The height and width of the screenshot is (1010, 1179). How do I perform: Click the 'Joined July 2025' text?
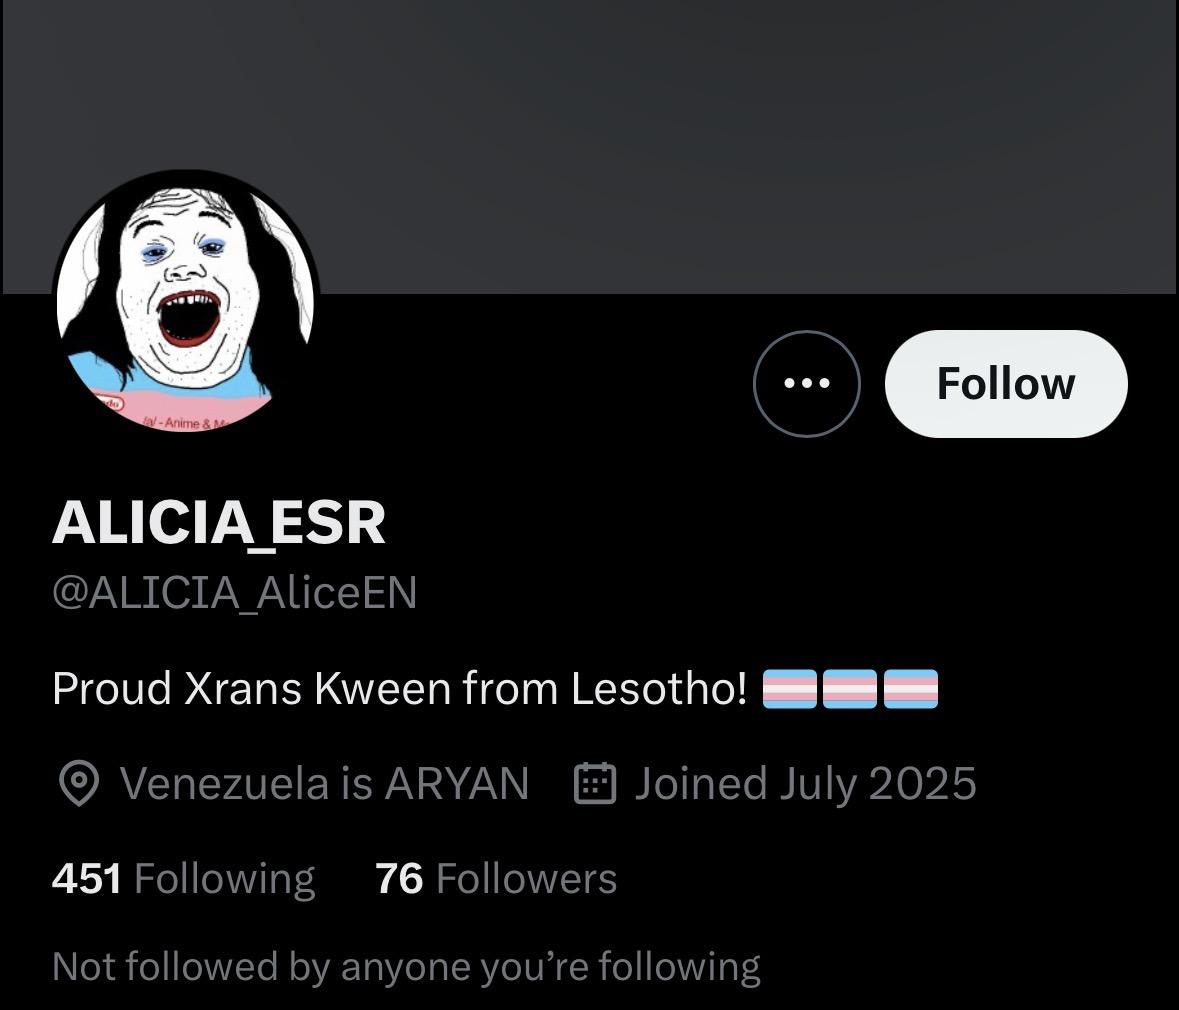pos(806,784)
